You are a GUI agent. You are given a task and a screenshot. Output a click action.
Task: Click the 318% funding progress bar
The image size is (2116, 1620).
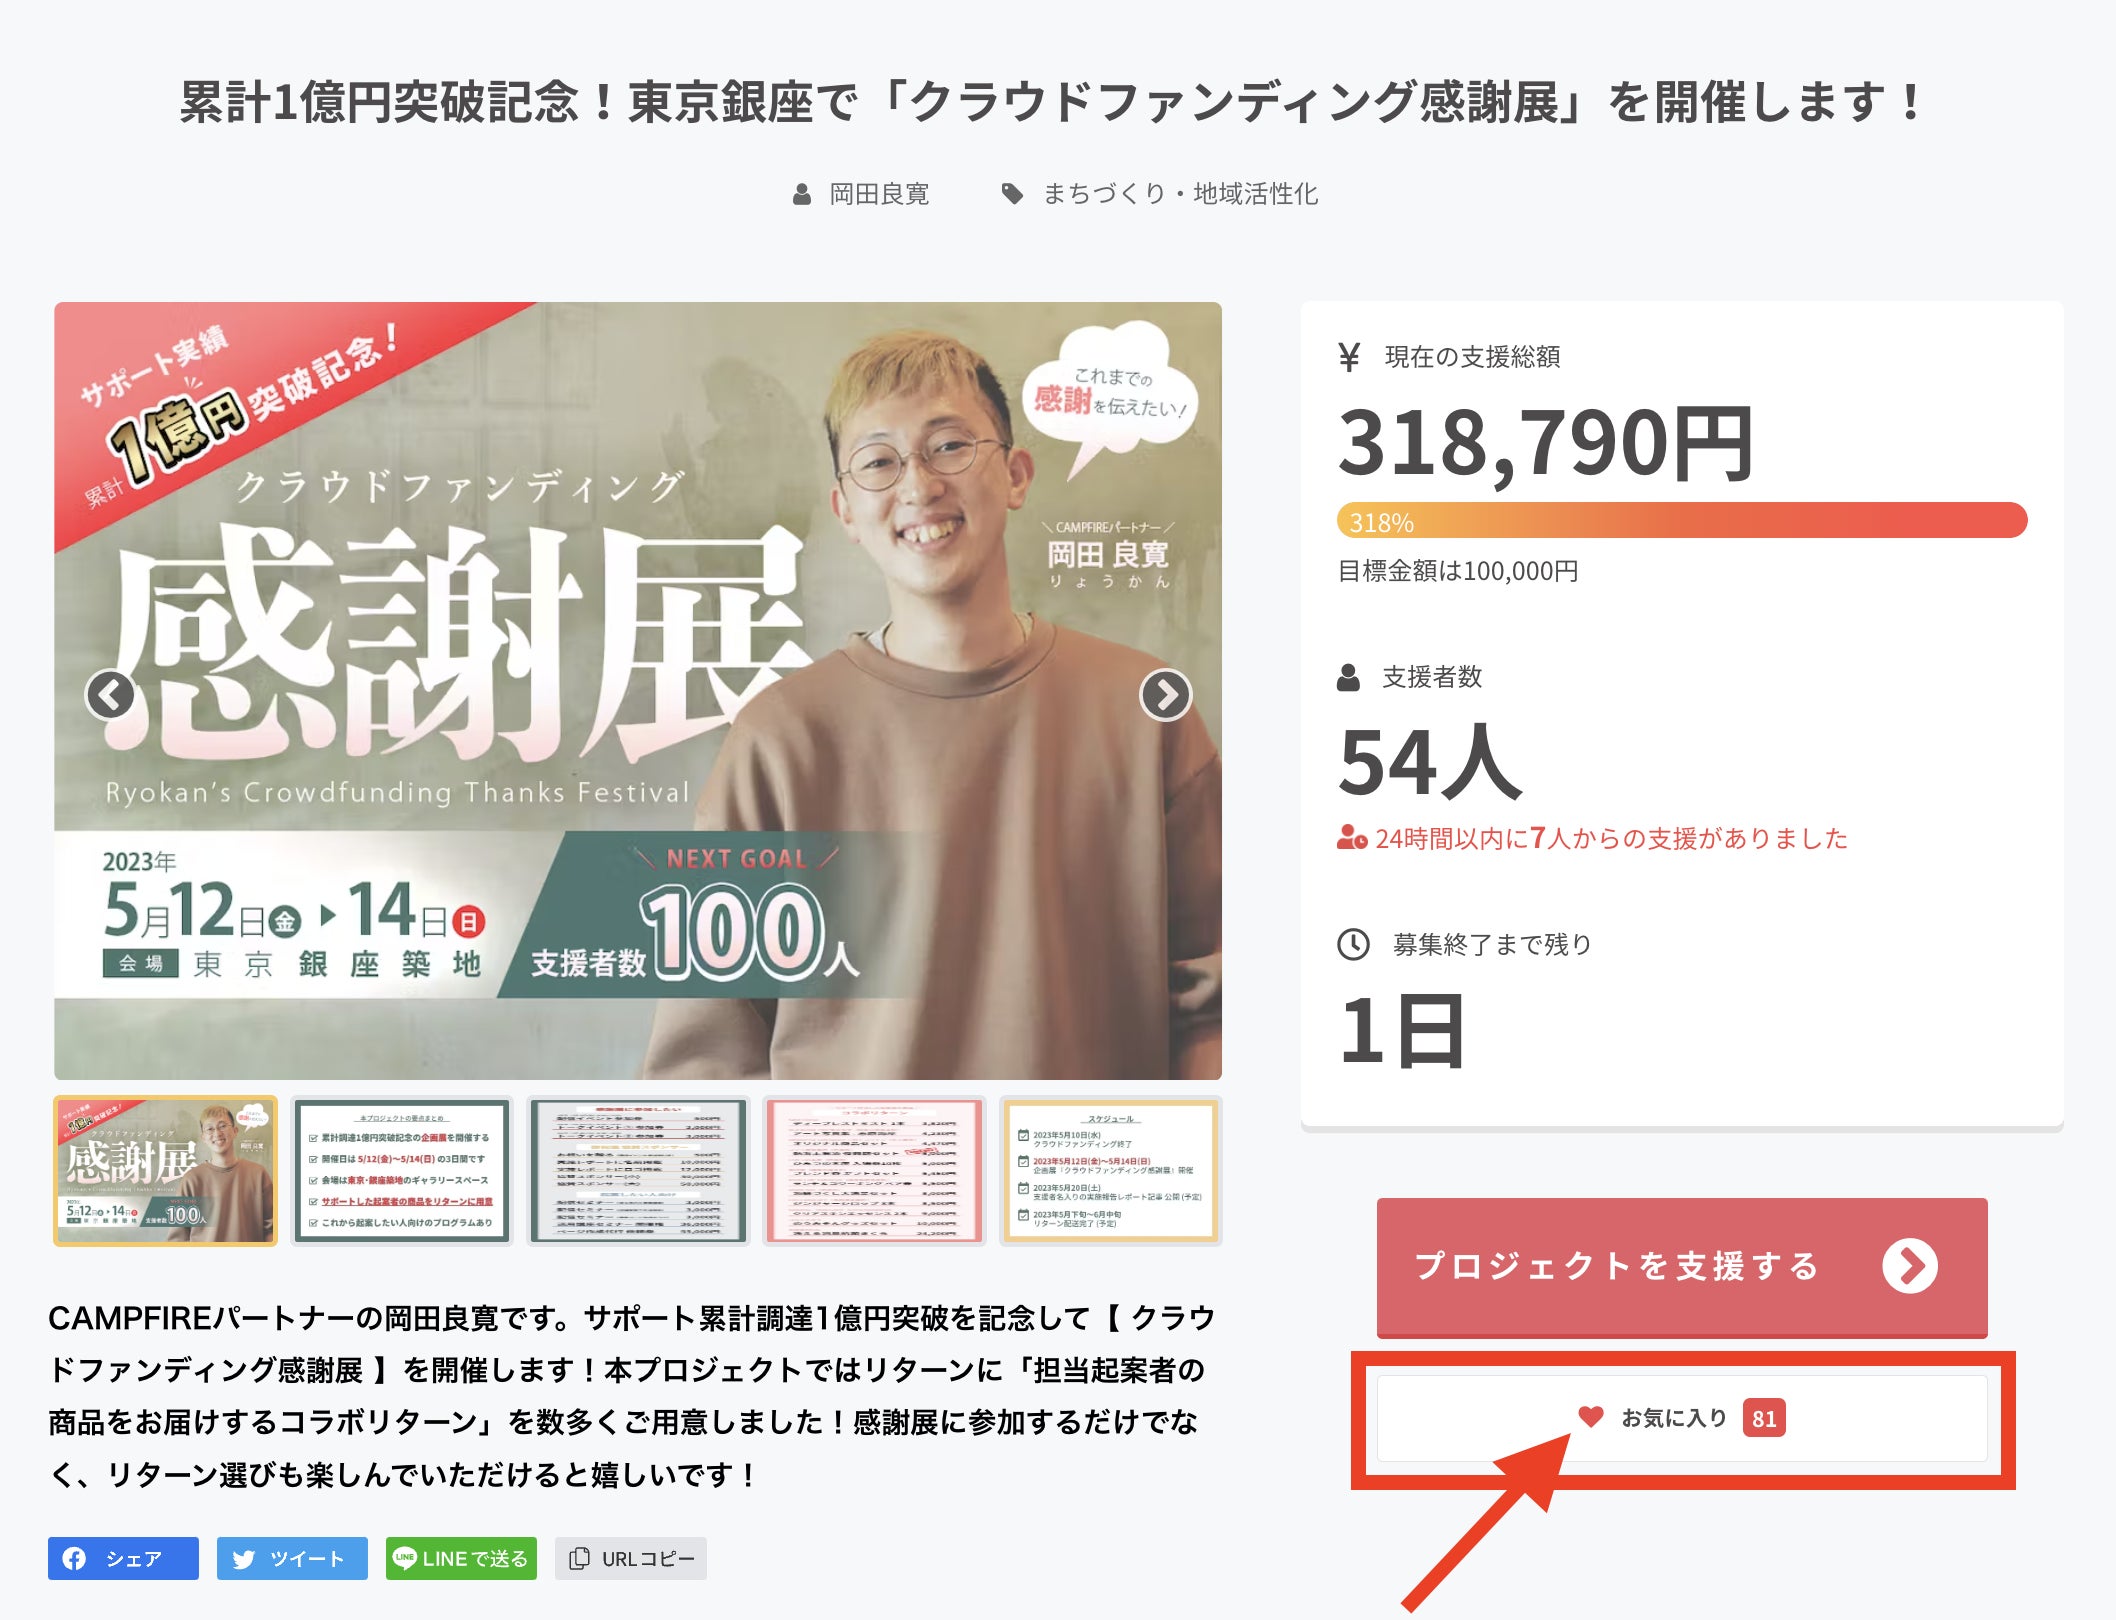click(x=1682, y=521)
